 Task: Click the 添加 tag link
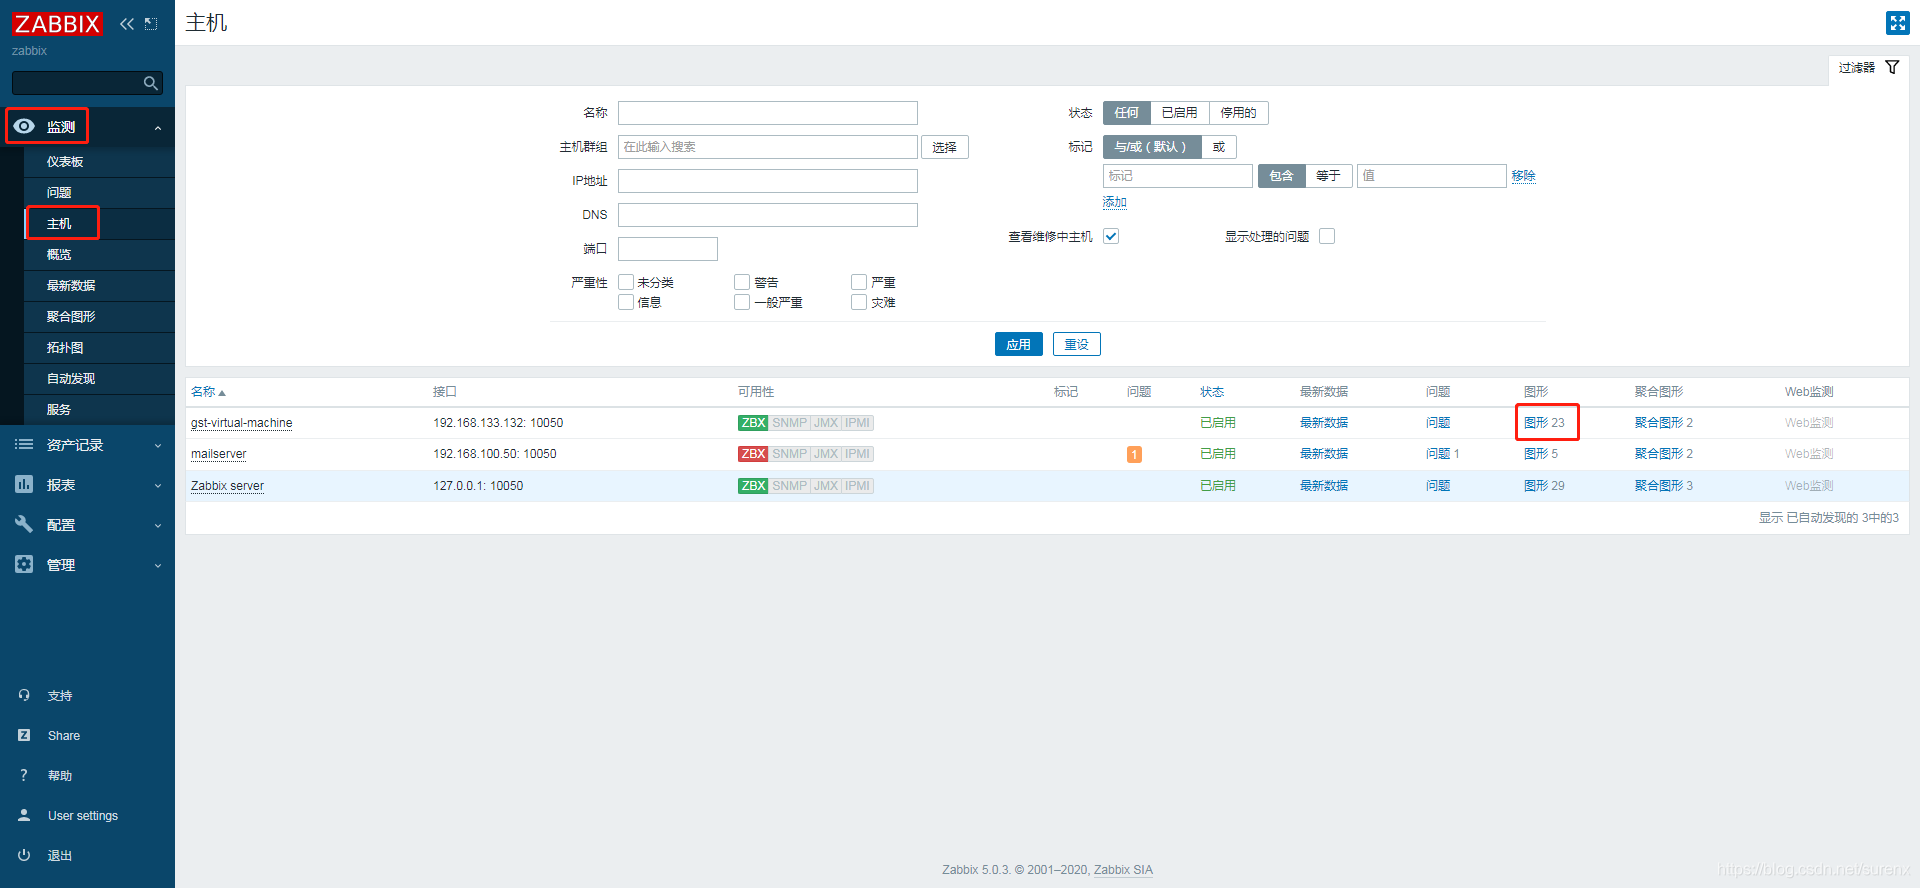[1115, 202]
